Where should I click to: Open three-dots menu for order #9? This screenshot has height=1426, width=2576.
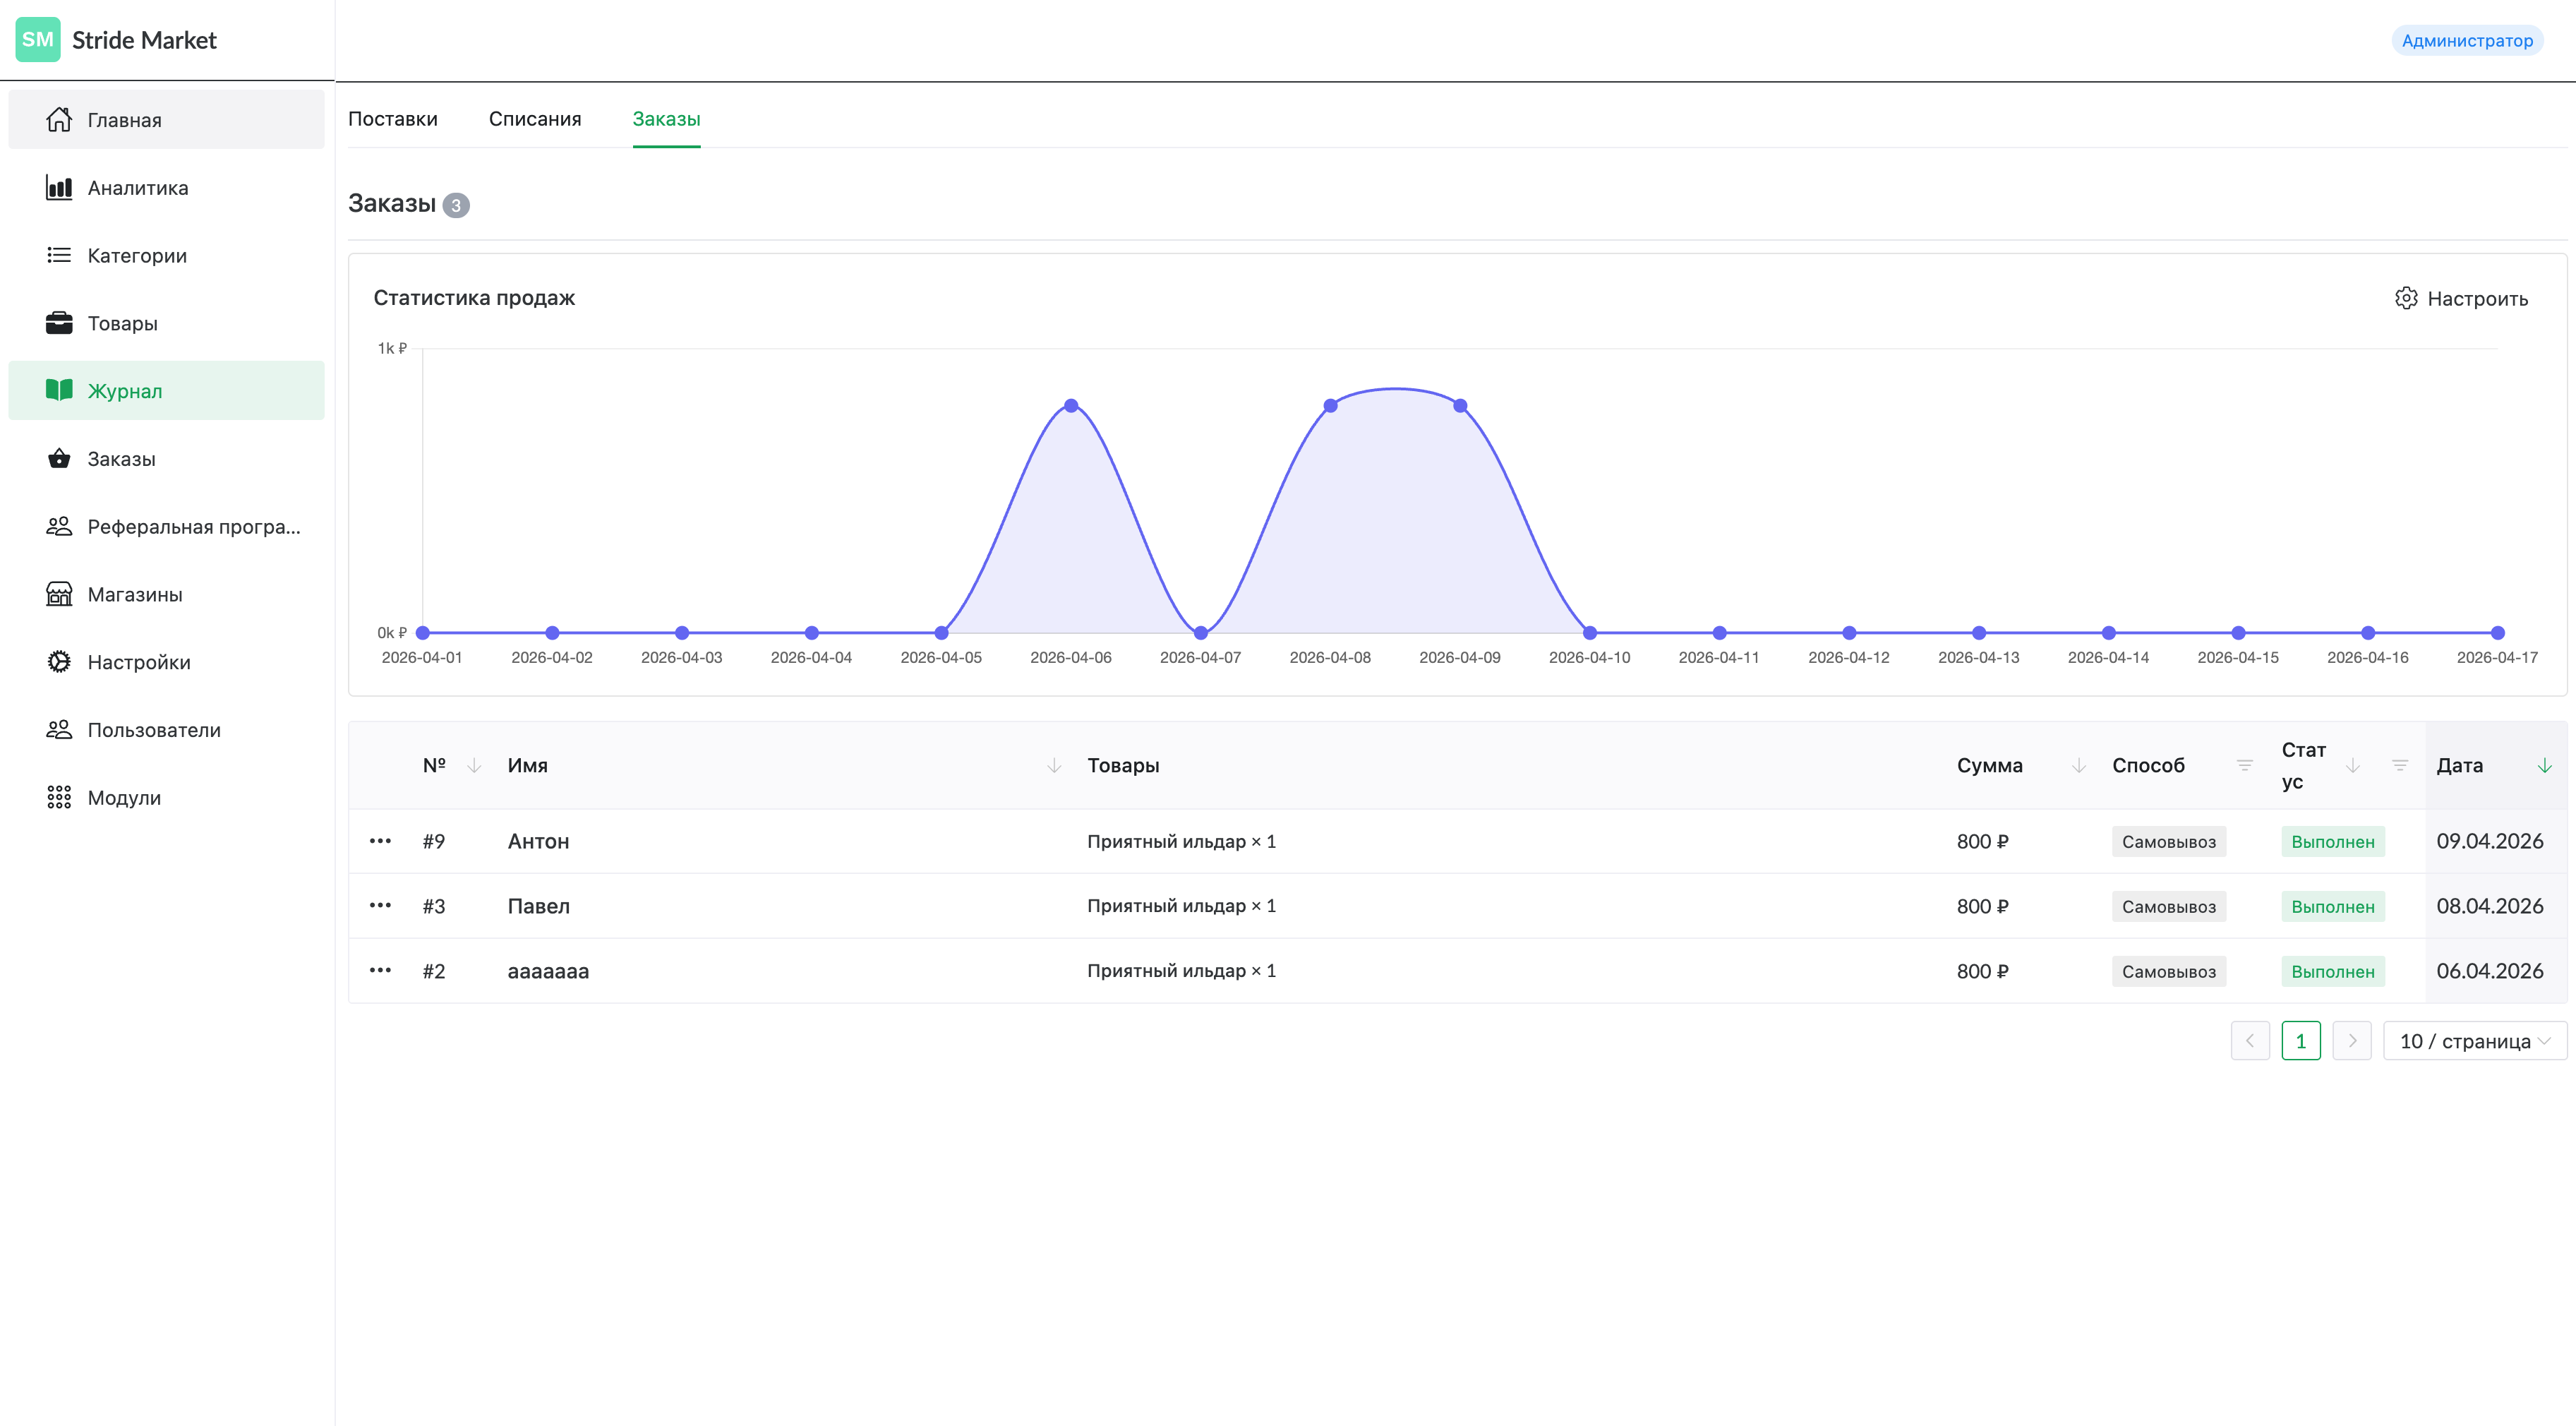pyautogui.click(x=380, y=841)
